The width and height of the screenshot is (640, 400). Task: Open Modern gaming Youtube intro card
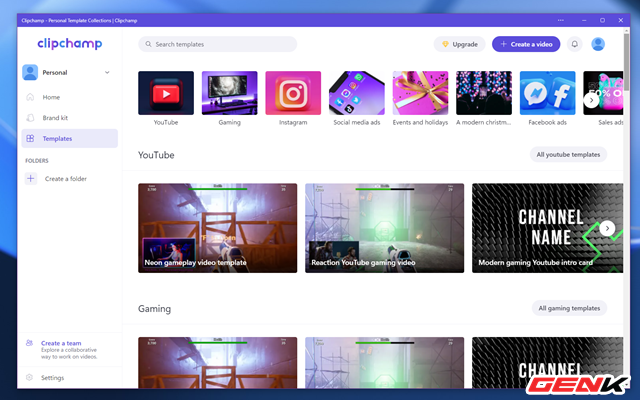point(547,228)
